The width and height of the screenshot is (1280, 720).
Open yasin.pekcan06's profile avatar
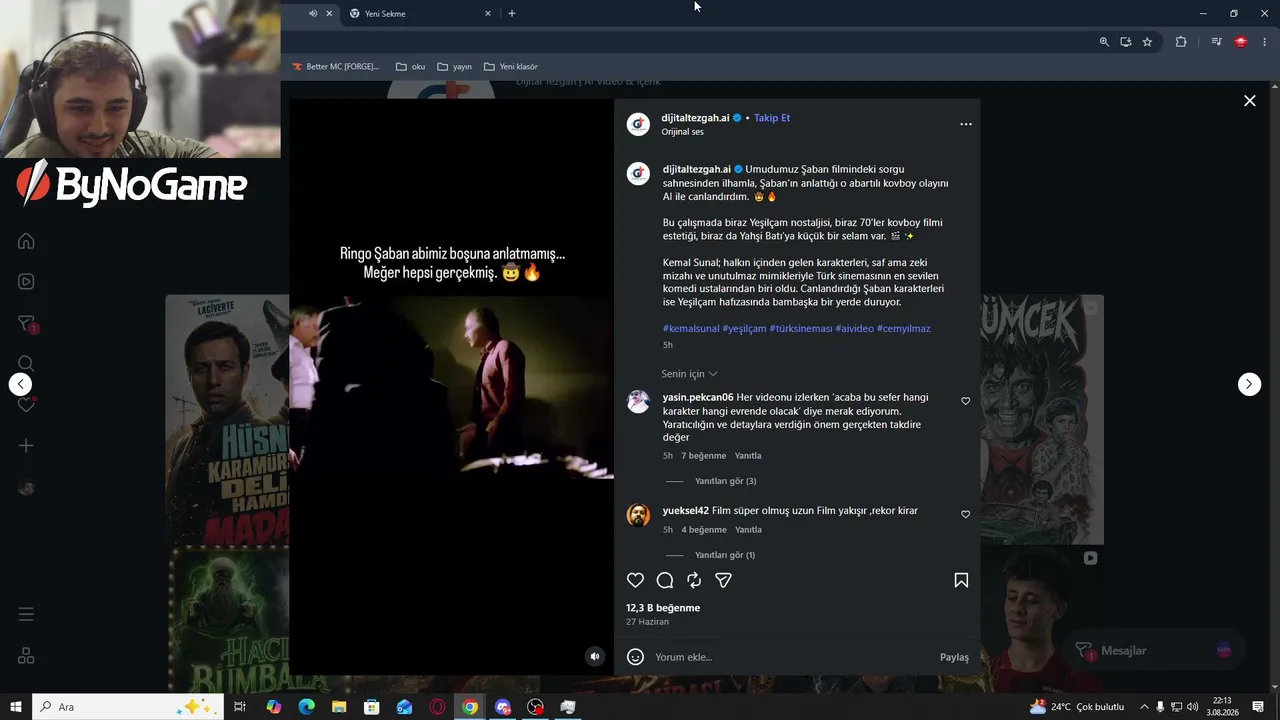click(638, 402)
